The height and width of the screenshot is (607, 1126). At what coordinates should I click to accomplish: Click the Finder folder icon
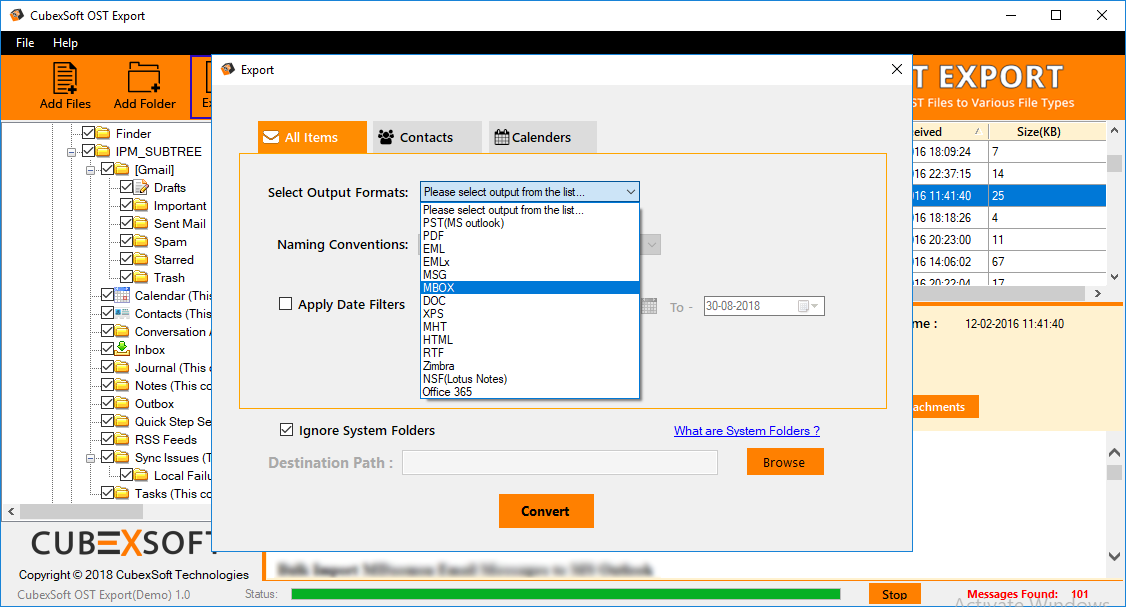point(103,133)
